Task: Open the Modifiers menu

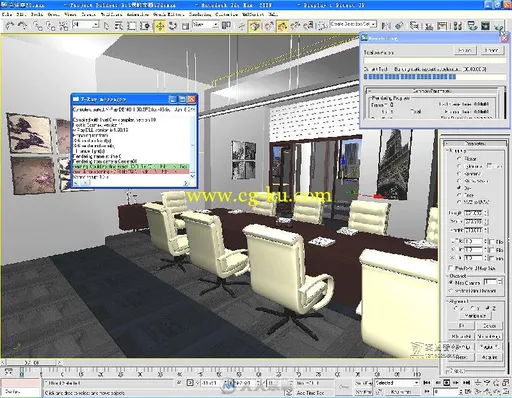Action: click(x=111, y=15)
